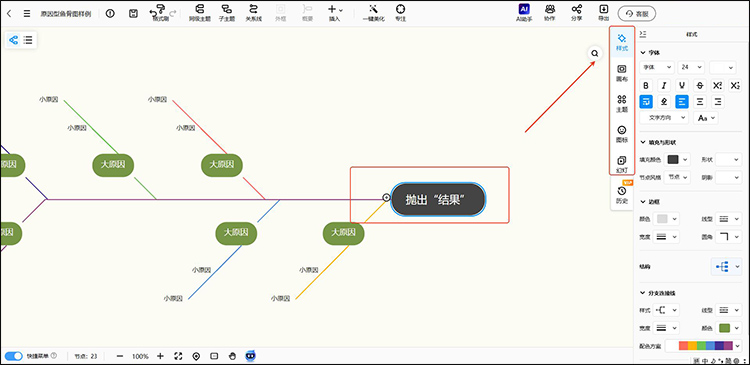Image resolution: width=750 pixels, height=365 pixels.
Task: Add a 子主题 subtopic
Action: pyautogui.click(x=227, y=13)
